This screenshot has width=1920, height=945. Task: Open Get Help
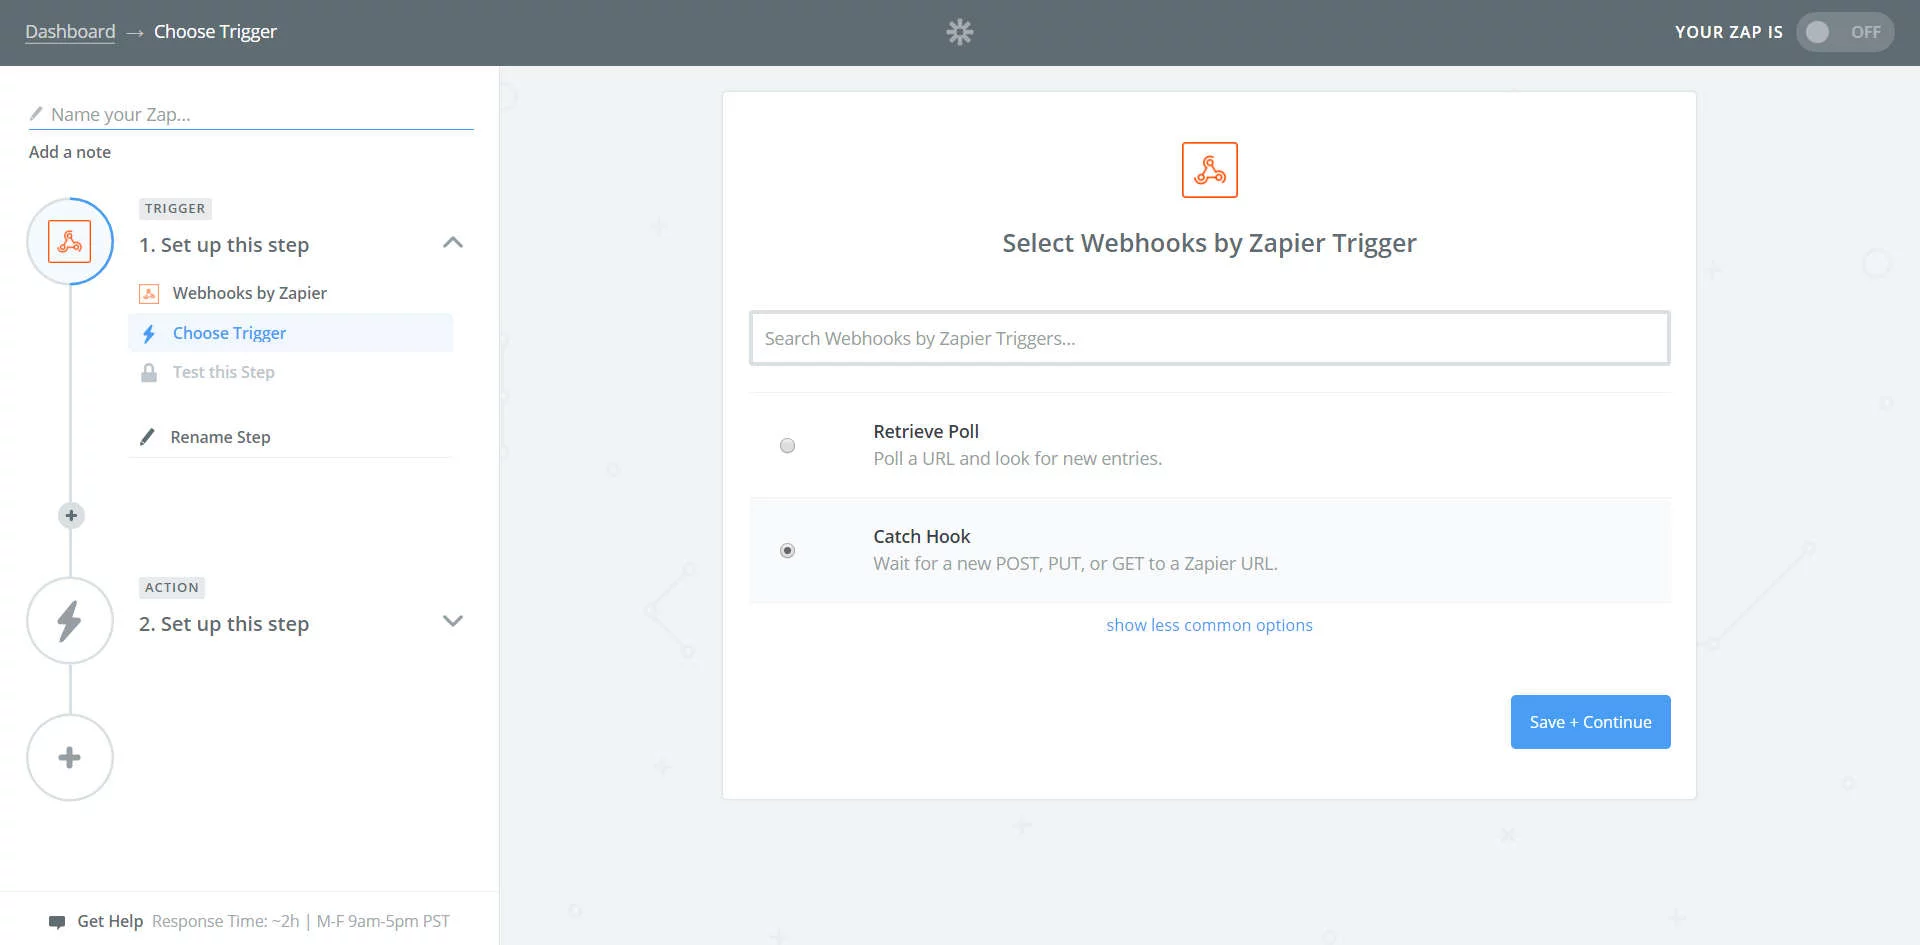click(x=110, y=921)
